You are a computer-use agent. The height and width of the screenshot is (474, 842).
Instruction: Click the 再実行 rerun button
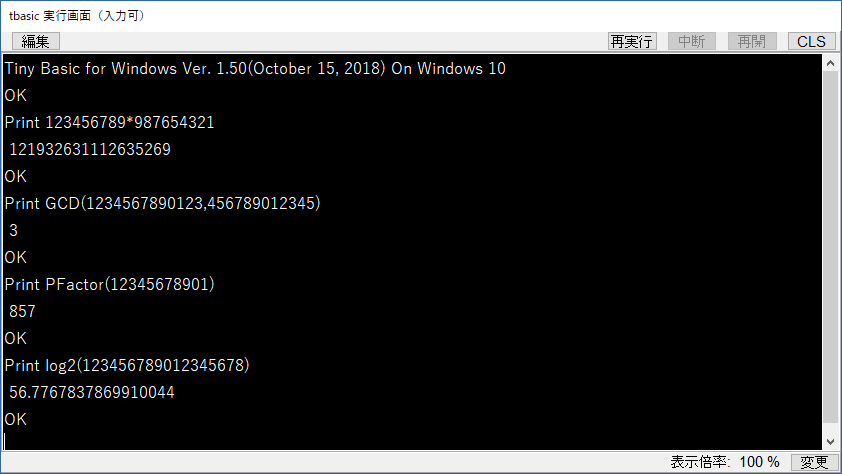pos(632,41)
